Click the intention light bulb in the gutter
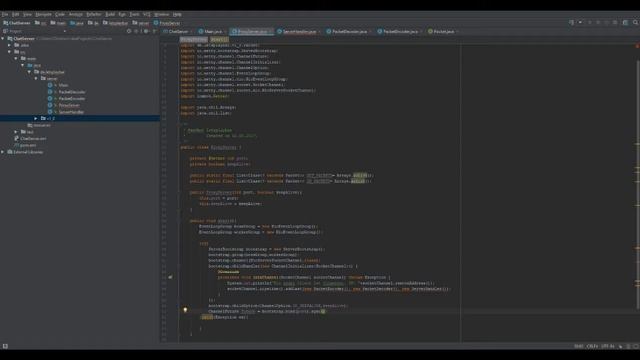This screenshot has height=360, width=640. point(185,310)
